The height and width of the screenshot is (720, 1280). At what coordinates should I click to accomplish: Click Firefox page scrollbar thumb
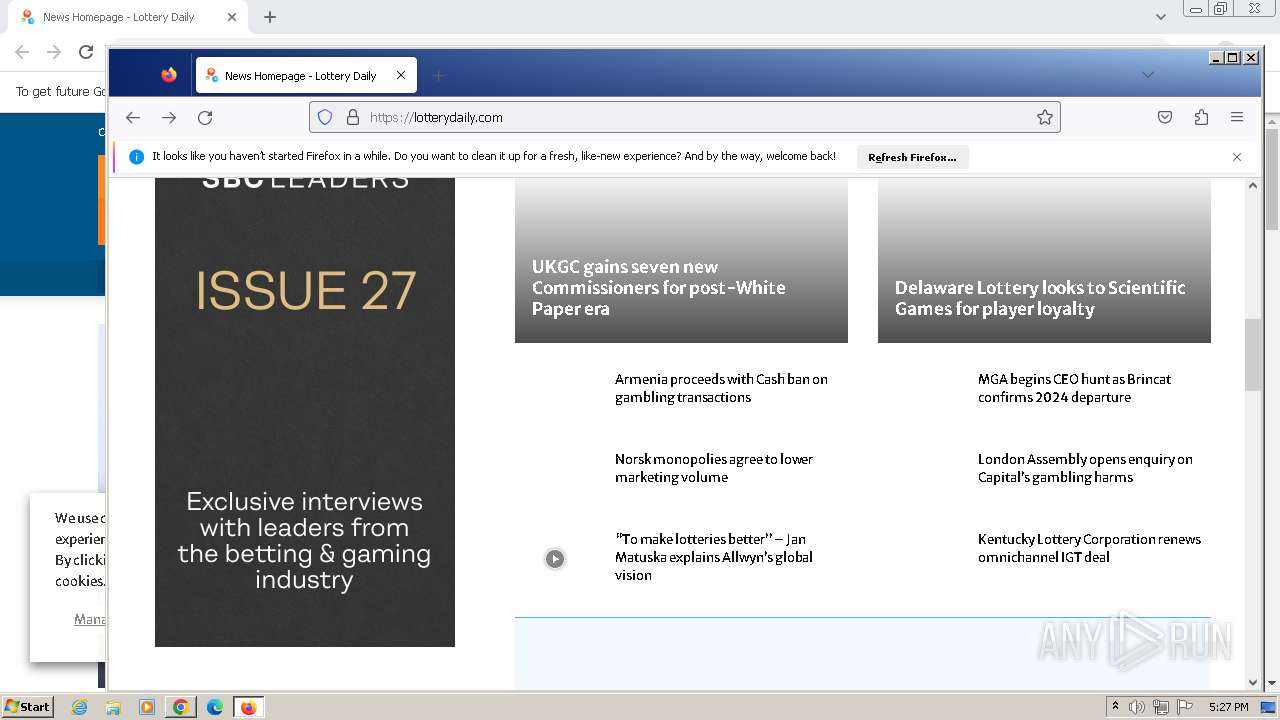tap(1253, 355)
